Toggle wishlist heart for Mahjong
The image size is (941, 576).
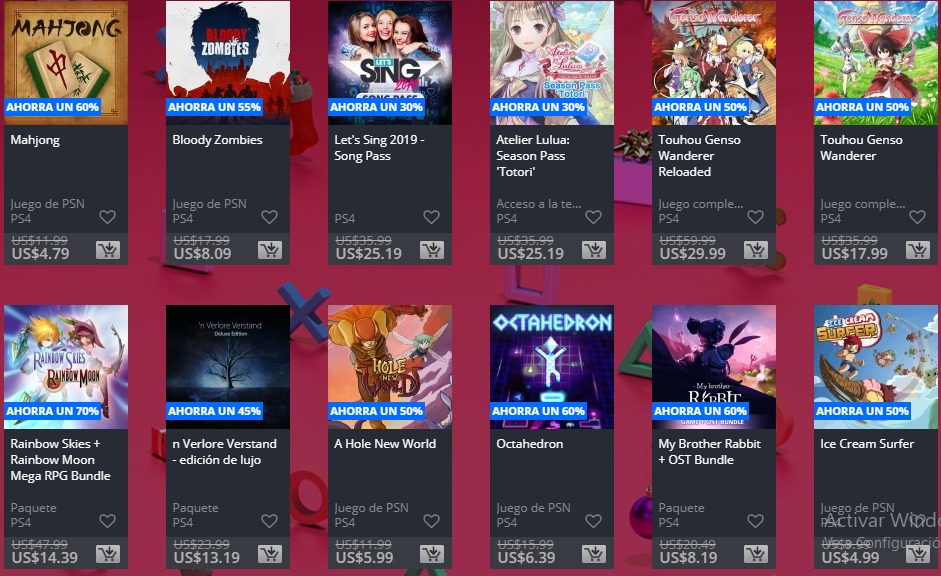pos(107,217)
